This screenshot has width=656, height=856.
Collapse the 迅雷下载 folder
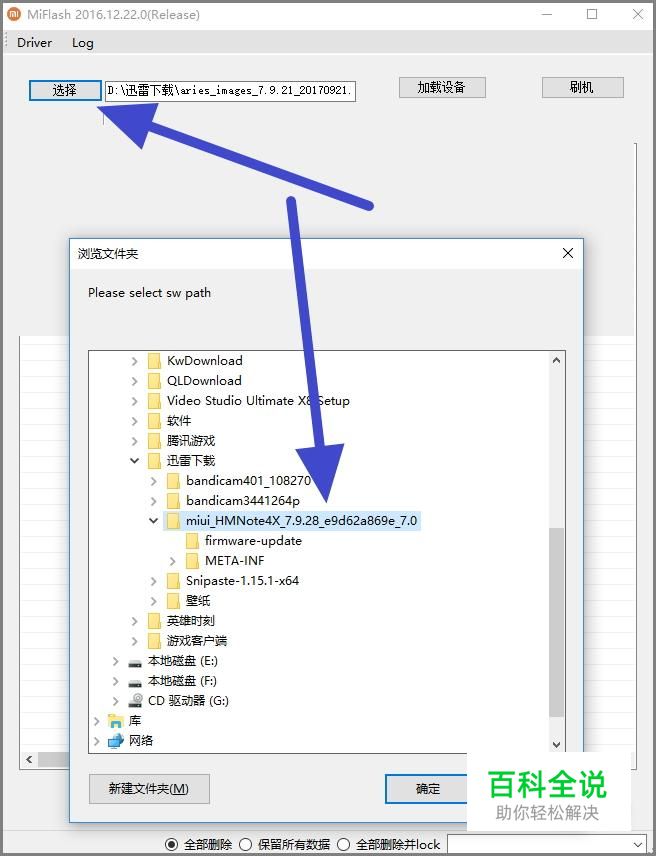(x=134, y=461)
